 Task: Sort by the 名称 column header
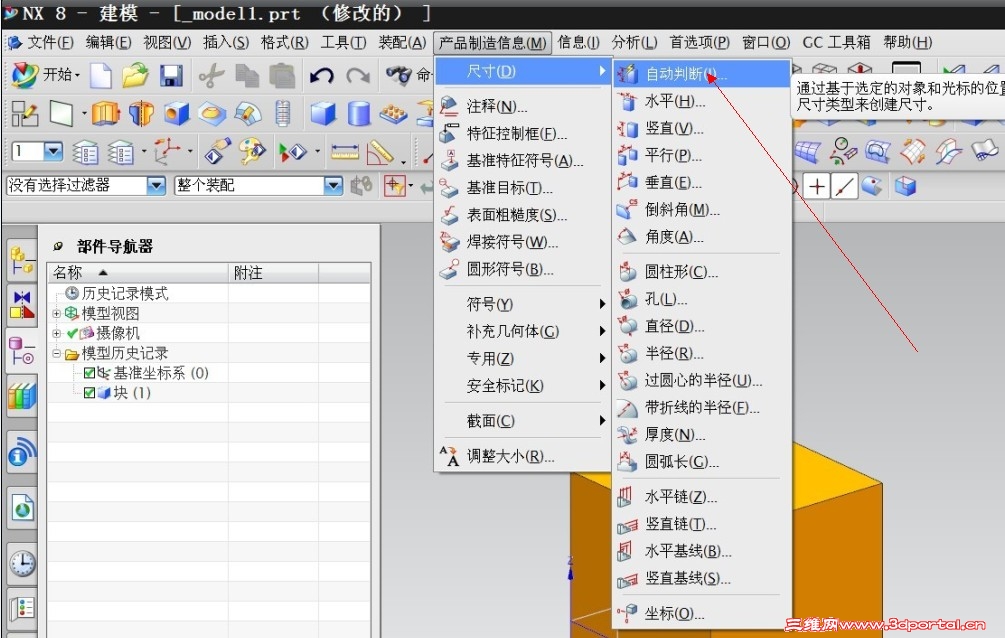(138, 273)
